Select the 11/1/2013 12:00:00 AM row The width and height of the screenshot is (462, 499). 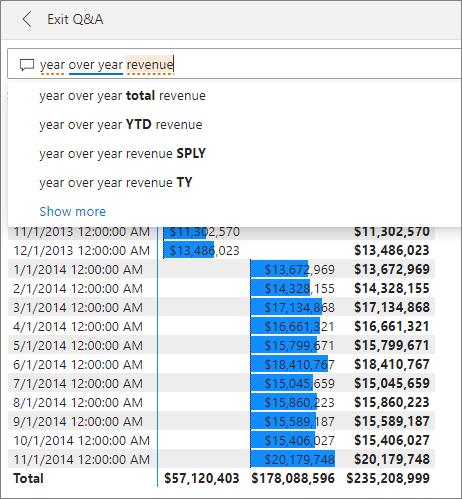[221, 231]
